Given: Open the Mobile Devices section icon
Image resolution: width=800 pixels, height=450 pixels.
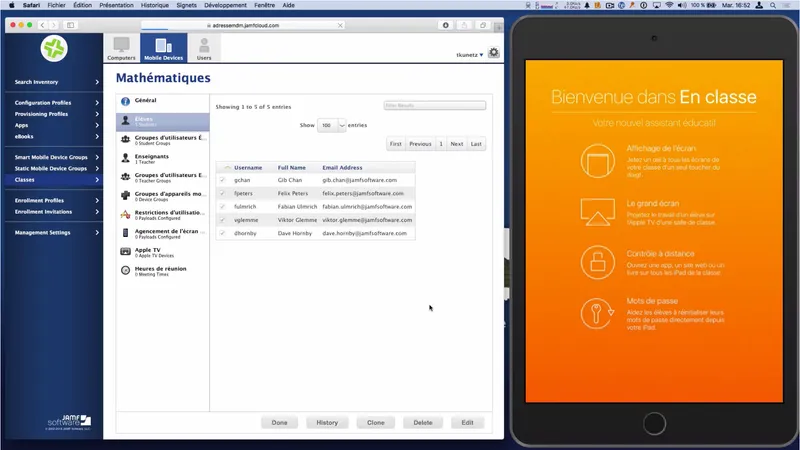Looking at the screenshot, I should tap(163, 48).
